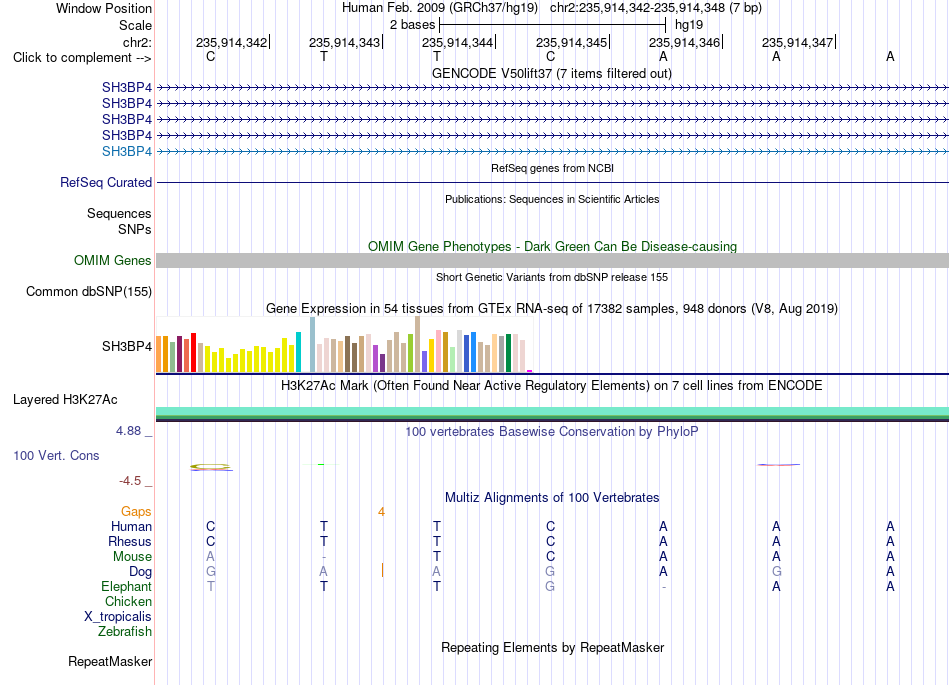Open the RefSeq Curated track label
The width and height of the screenshot is (950, 685).
(106, 182)
